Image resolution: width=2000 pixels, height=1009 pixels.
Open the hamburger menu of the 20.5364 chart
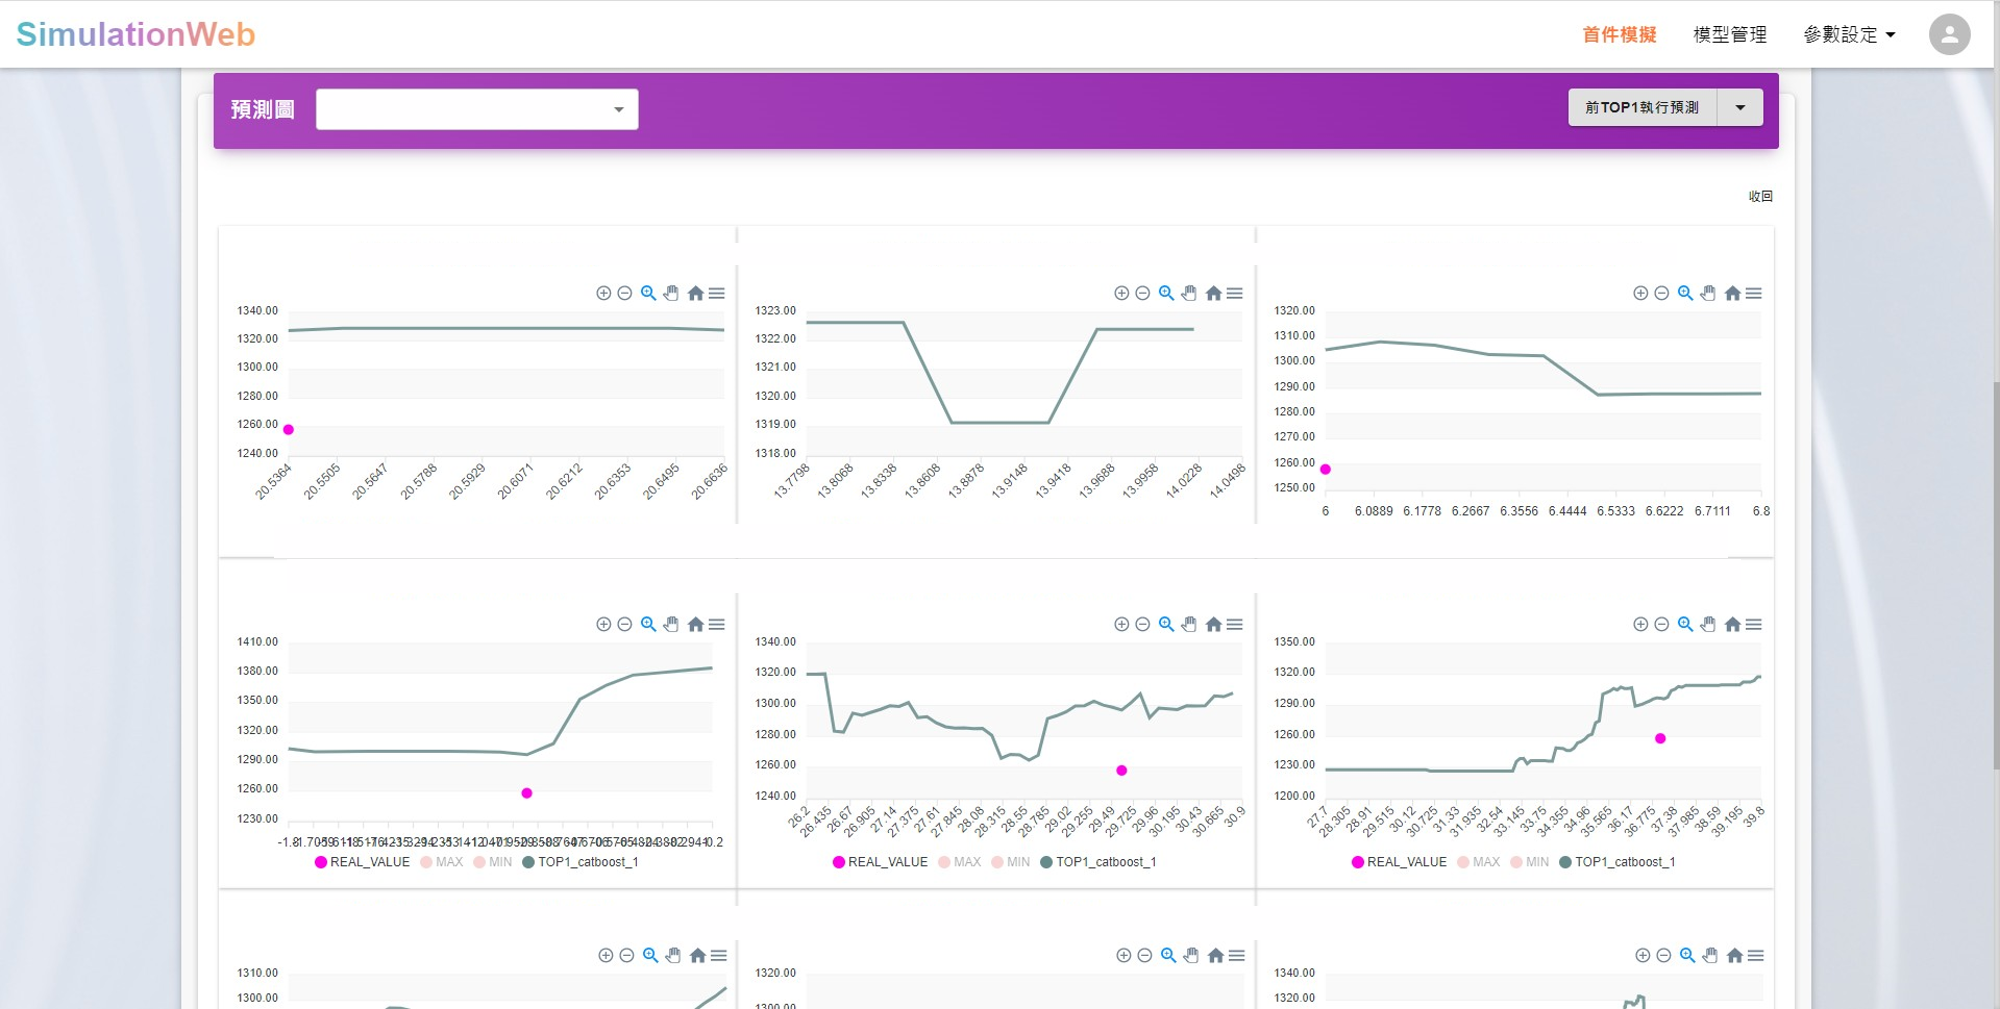click(x=717, y=293)
